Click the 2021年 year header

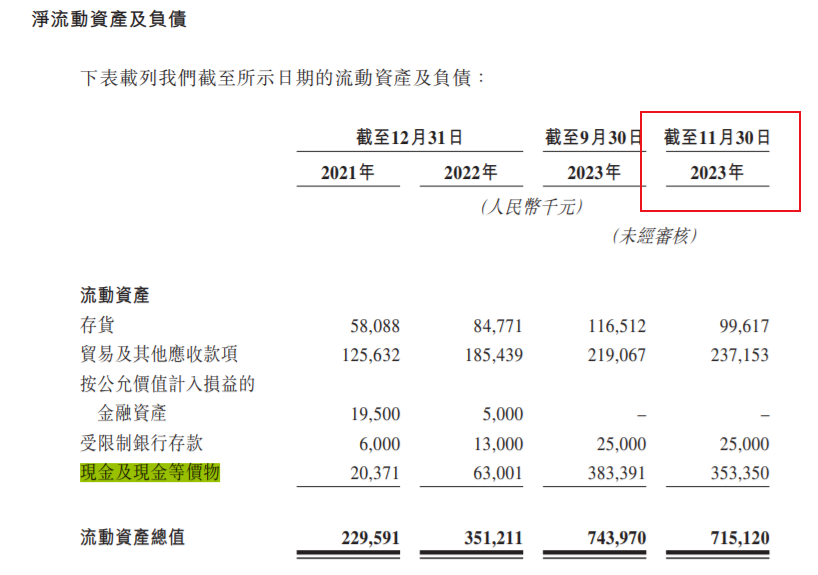tap(347, 172)
